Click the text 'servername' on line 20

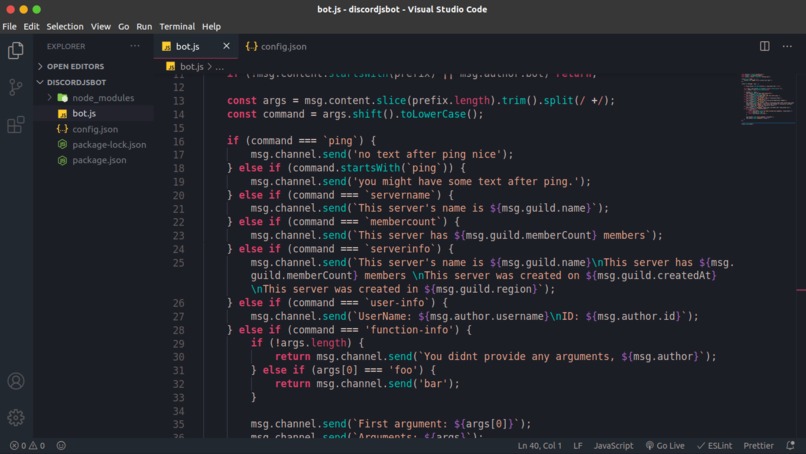click(x=400, y=195)
